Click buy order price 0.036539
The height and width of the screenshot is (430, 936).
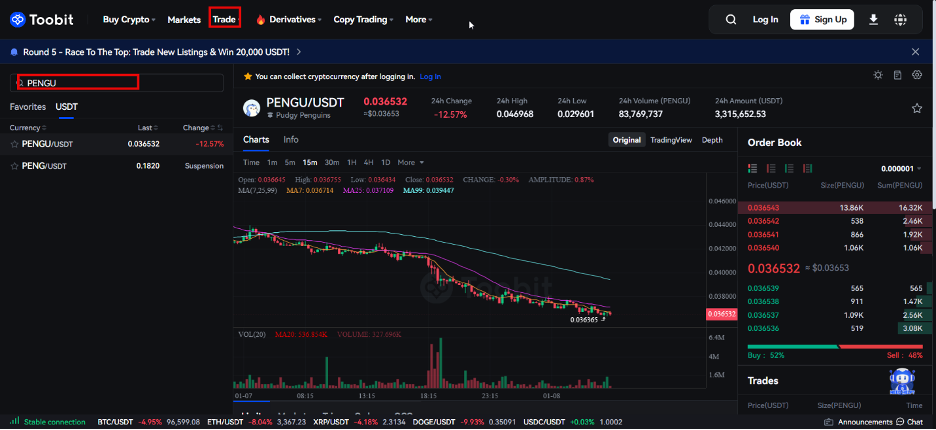click(x=763, y=288)
